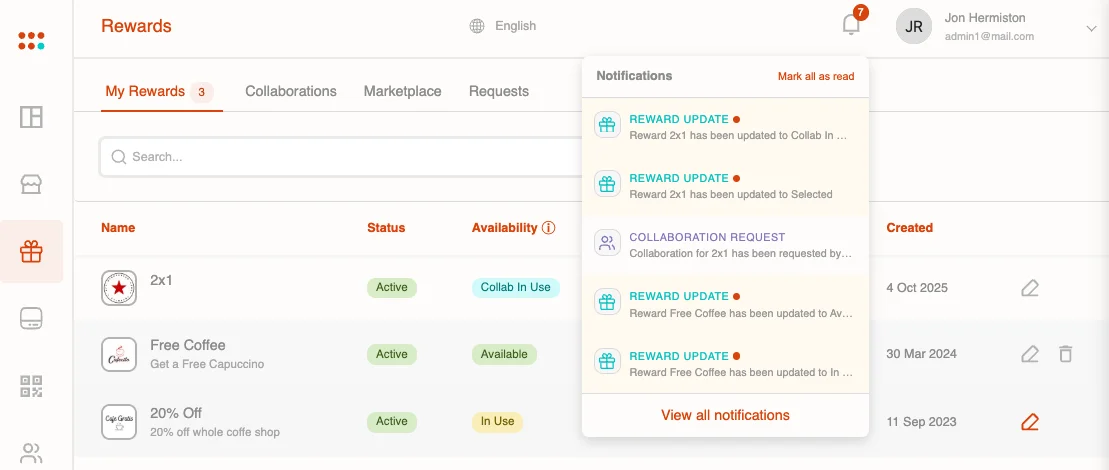Click the notification count badge 7
The width and height of the screenshot is (1109, 470).
(860, 12)
